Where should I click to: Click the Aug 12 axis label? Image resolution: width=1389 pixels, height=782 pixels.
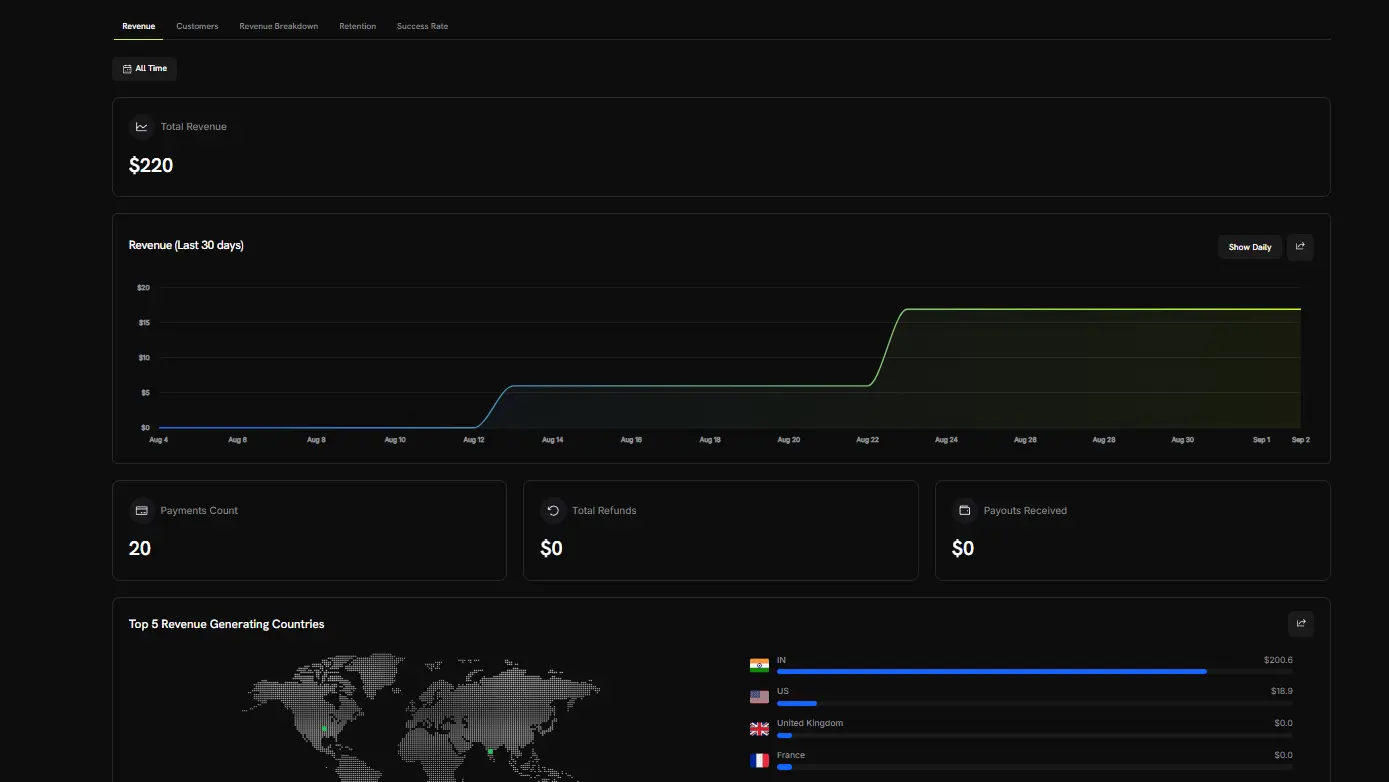(x=474, y=440)
